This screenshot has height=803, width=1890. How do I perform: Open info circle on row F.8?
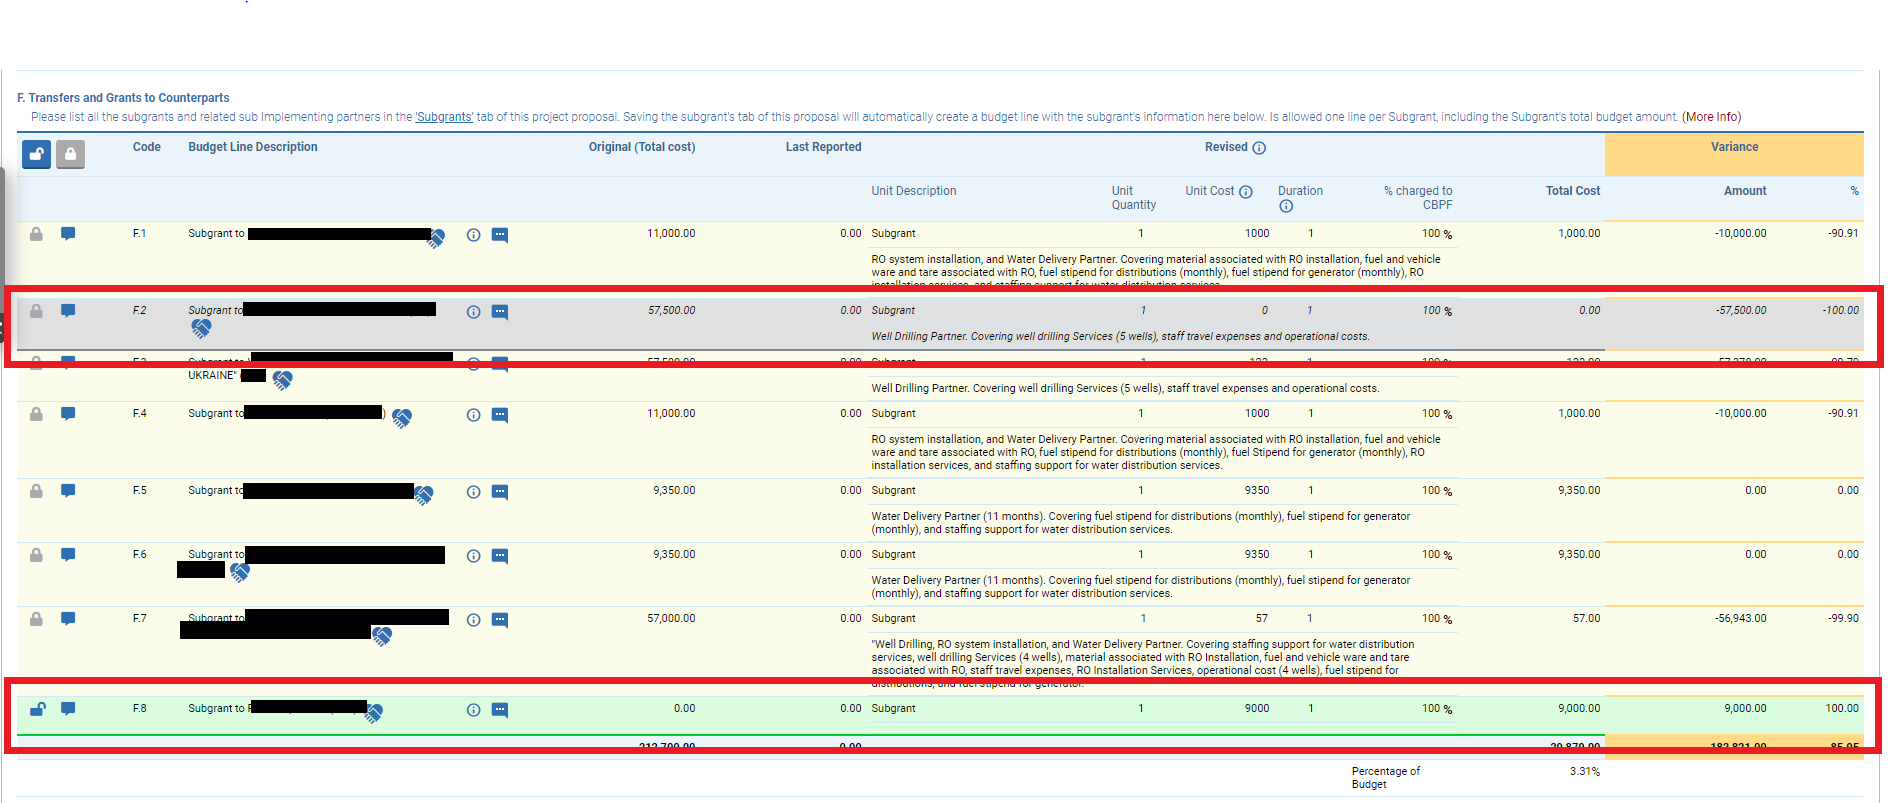pos(474,710)
